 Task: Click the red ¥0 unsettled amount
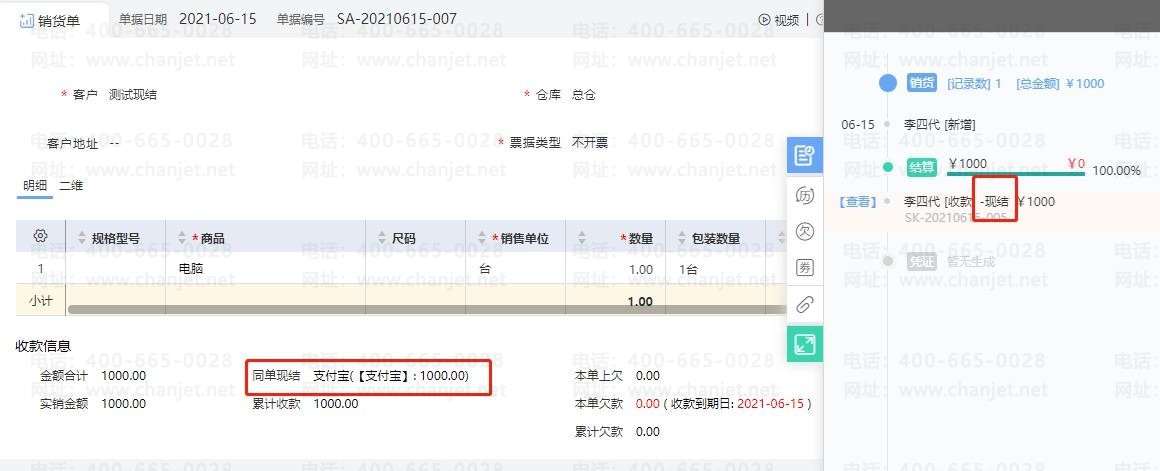(1076, 163)
